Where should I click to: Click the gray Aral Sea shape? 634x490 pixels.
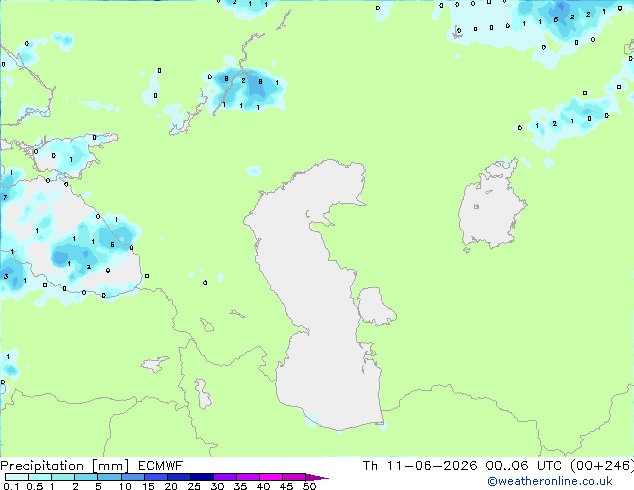tap(491, 206)
